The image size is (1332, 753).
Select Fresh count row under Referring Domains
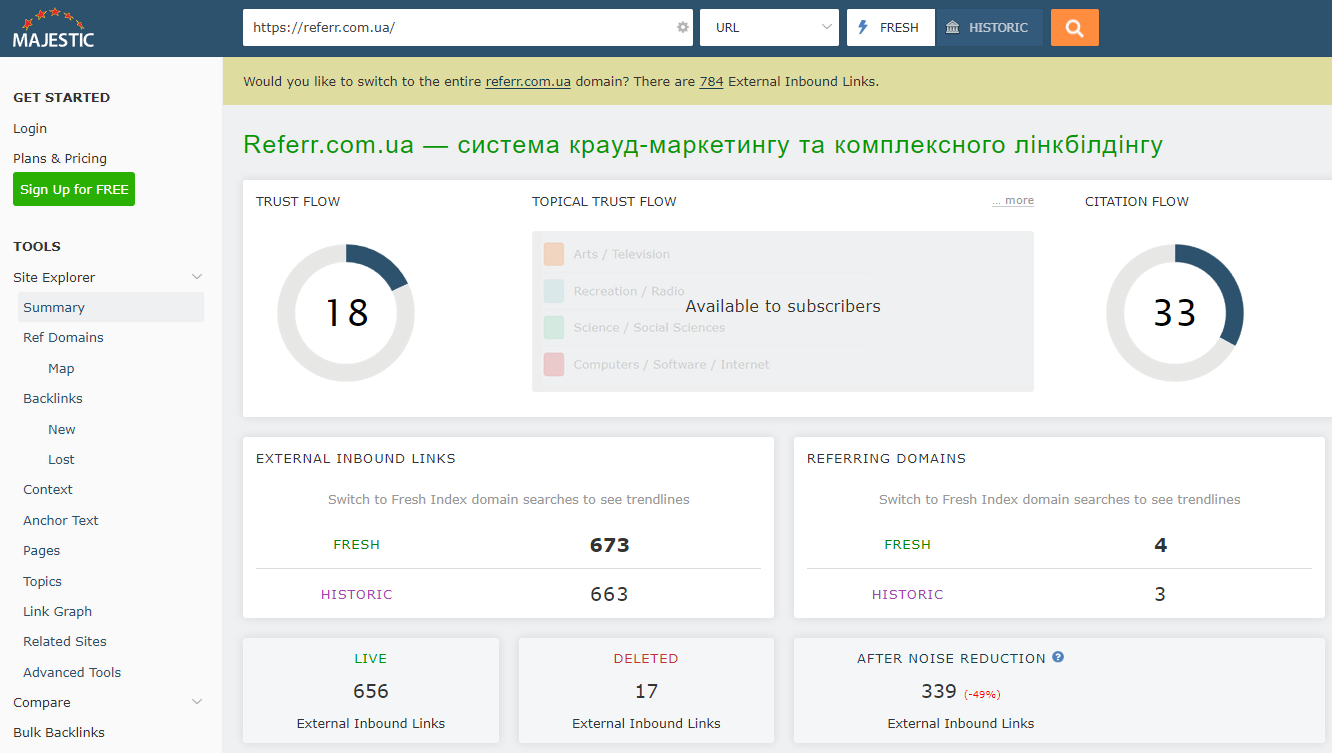pyautogui.click(x=907, y=545)
